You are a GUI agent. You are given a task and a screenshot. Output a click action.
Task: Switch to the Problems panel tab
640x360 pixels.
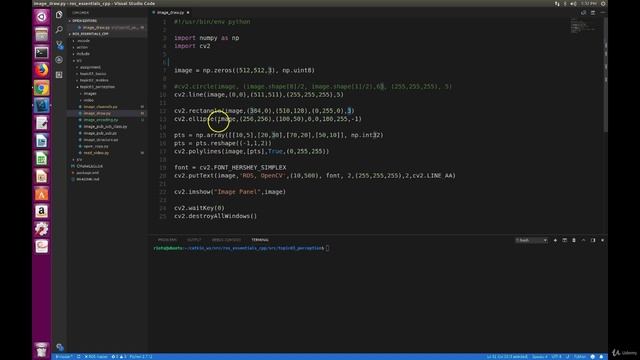coord(167,240)
